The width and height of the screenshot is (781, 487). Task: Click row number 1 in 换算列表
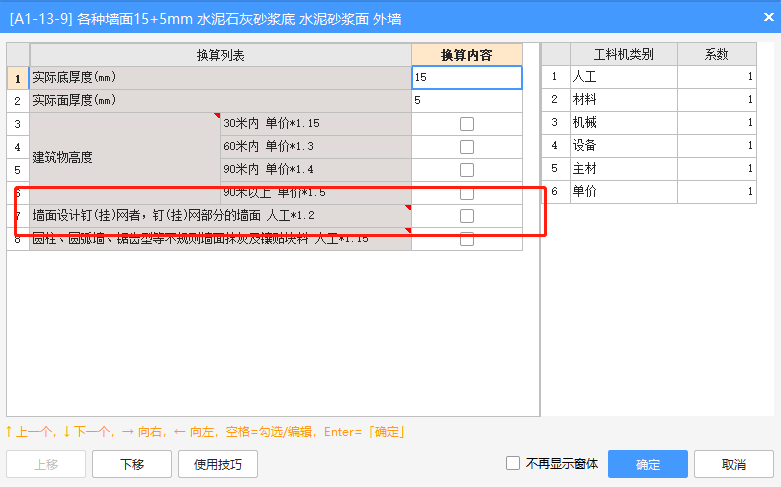click(x=18, y=78)
